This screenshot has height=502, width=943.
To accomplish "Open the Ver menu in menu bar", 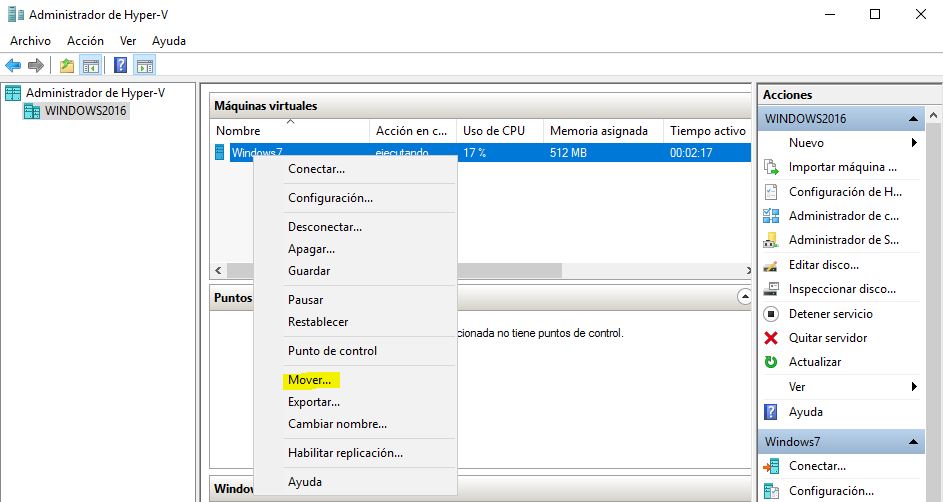I will pyautogui.click(x=128, y=41).
